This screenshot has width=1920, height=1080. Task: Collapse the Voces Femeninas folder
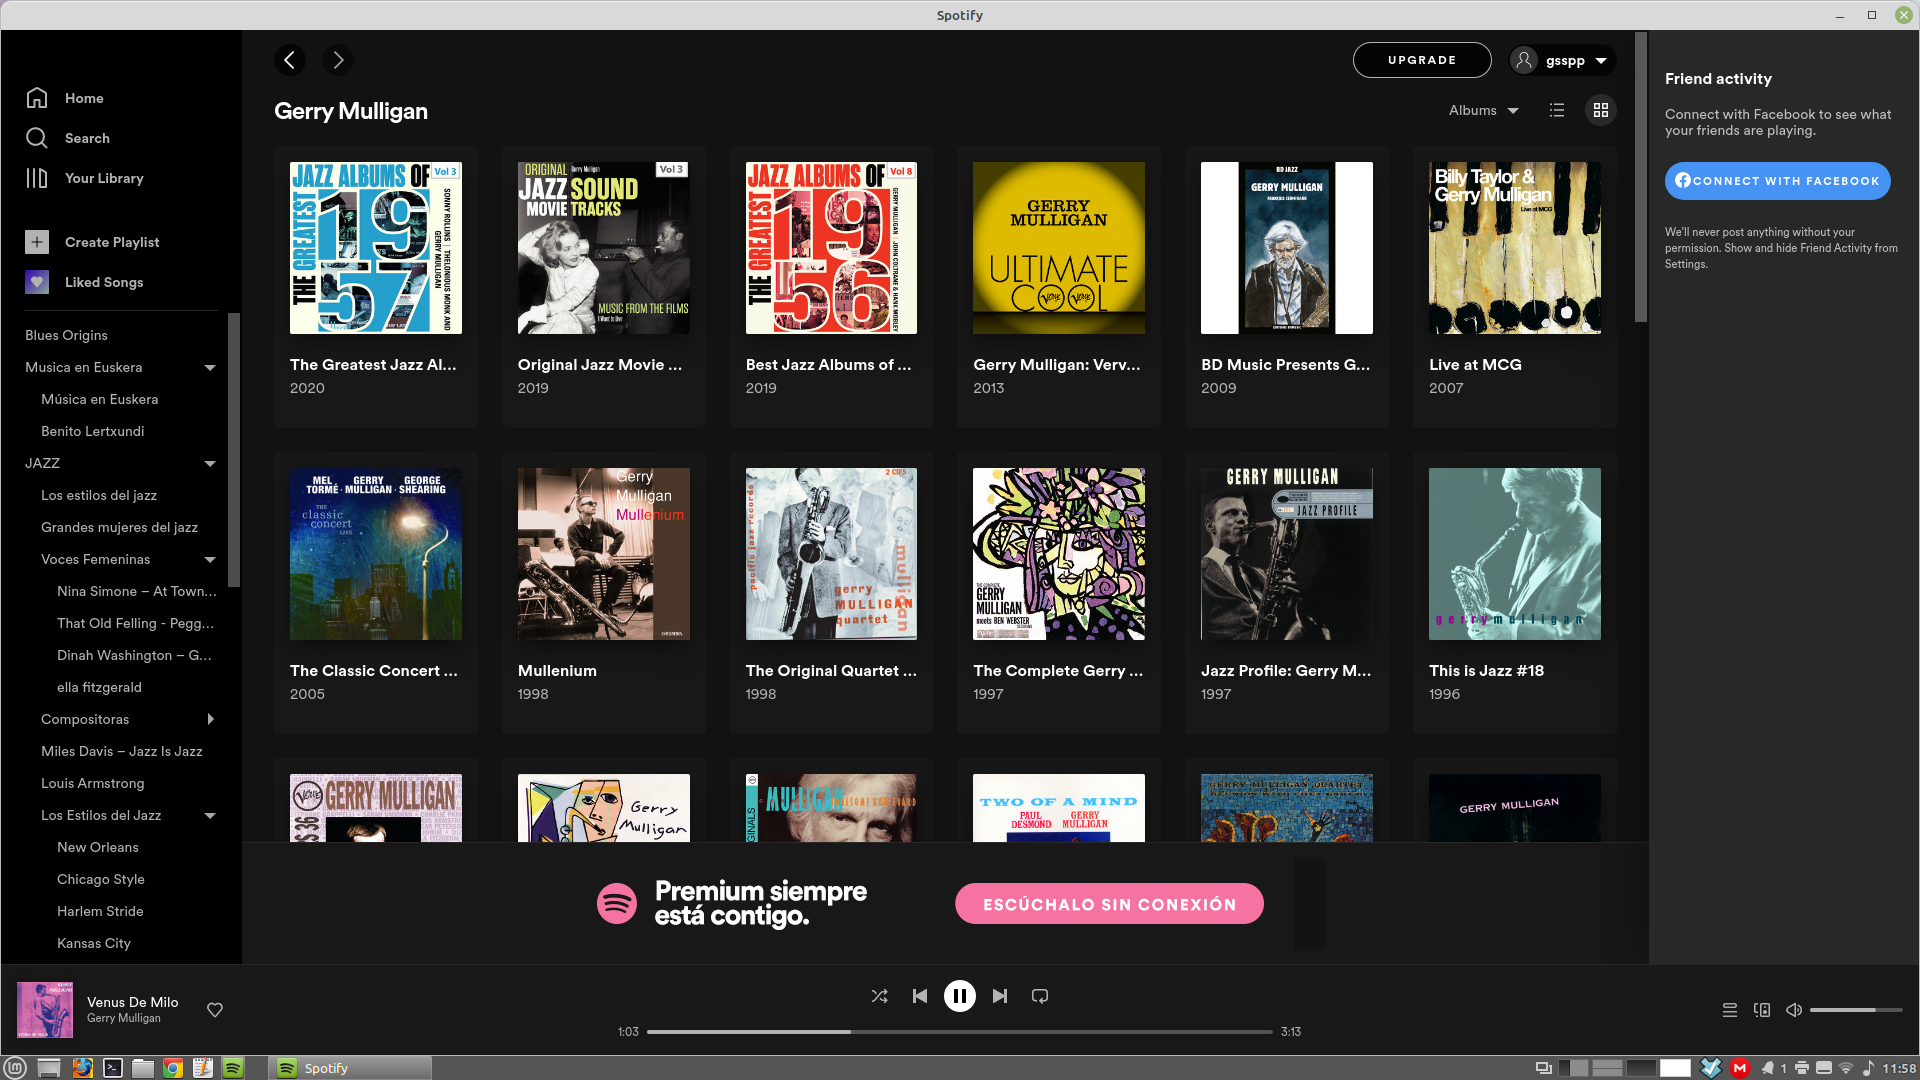tap(210, 559)
